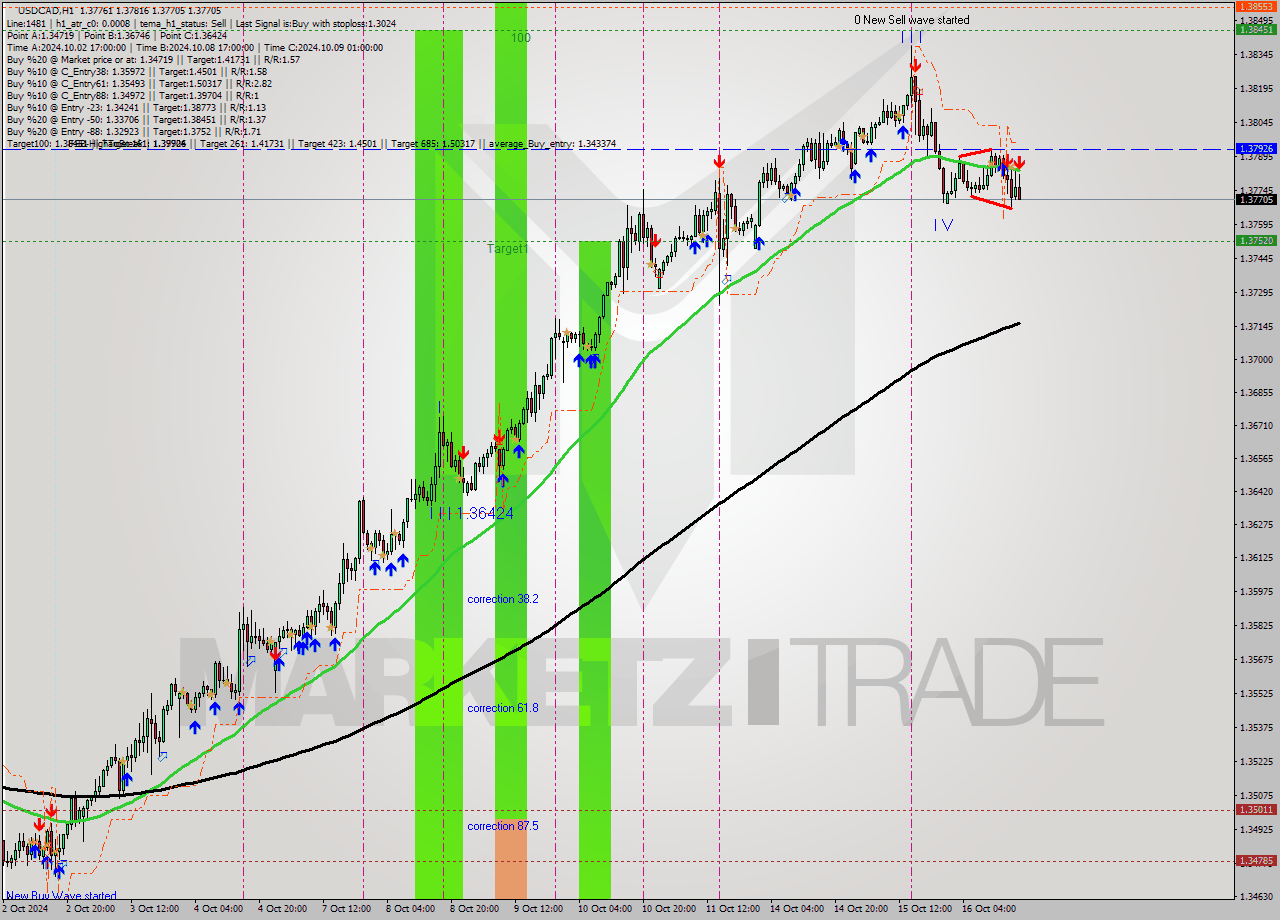Select the '0 New Sell wave started' label
The image size is (1280, 920).
coord(911,20)
